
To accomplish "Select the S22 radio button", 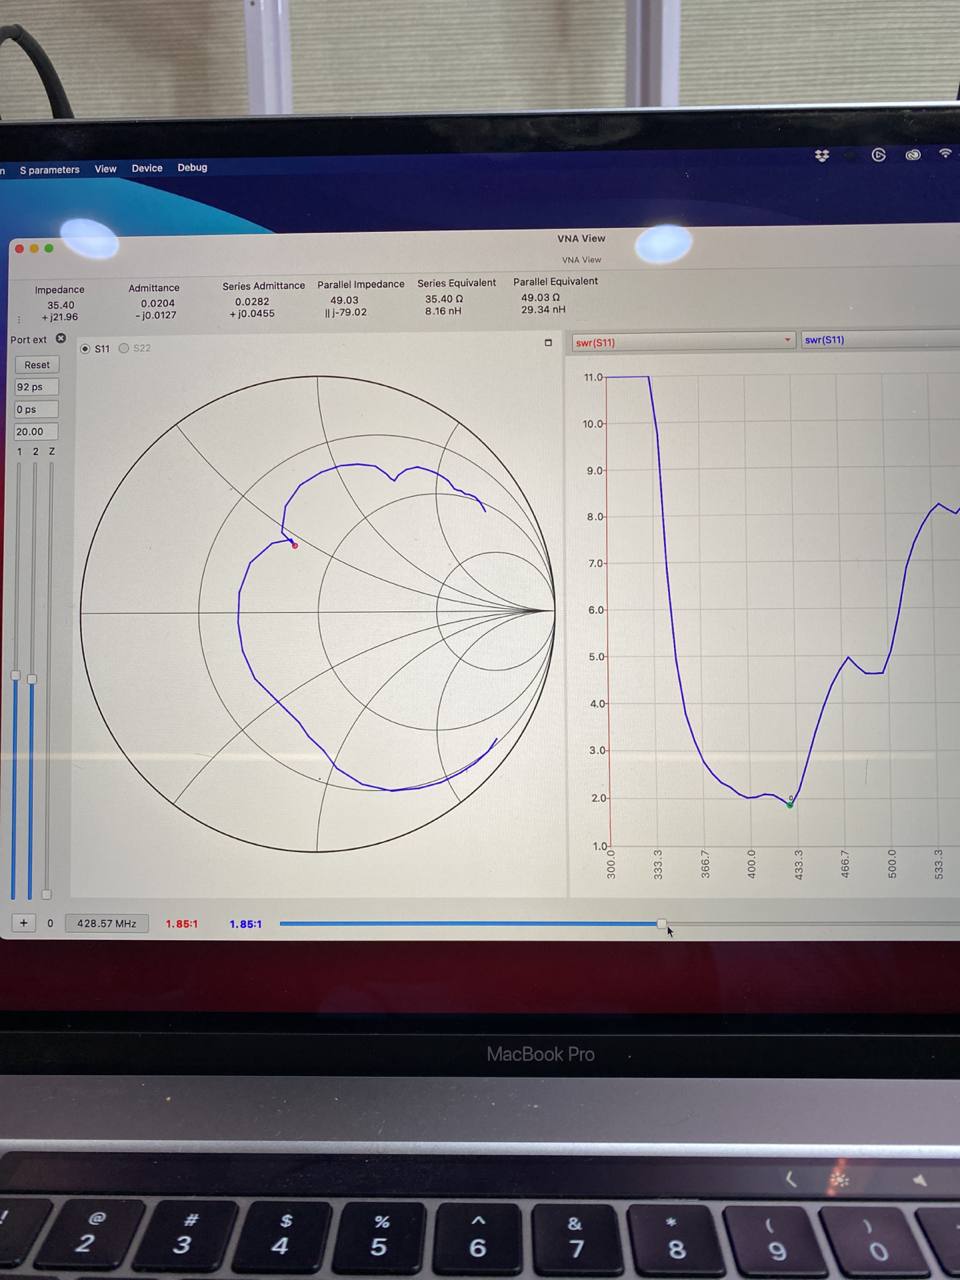I will [124, 348].
